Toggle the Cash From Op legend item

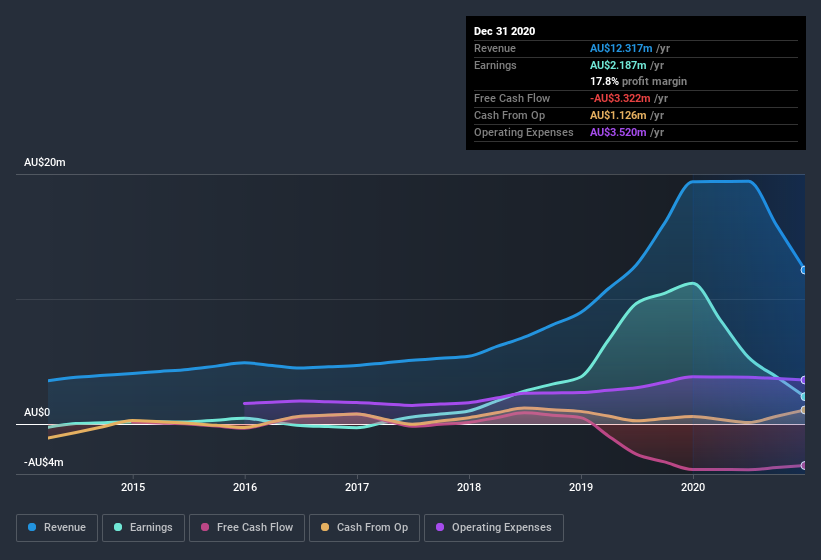tap(363, 527)
